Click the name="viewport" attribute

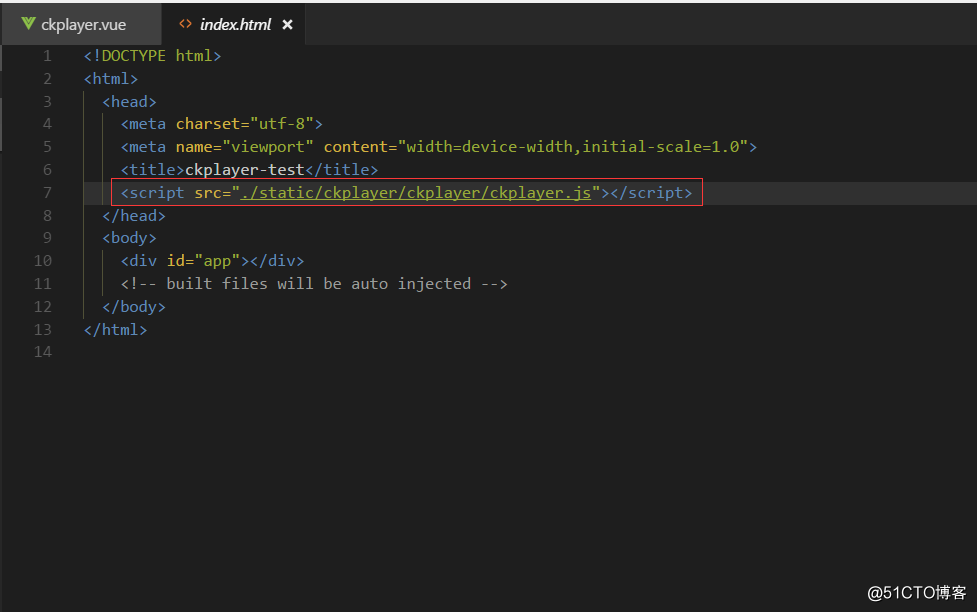[245, 147]
